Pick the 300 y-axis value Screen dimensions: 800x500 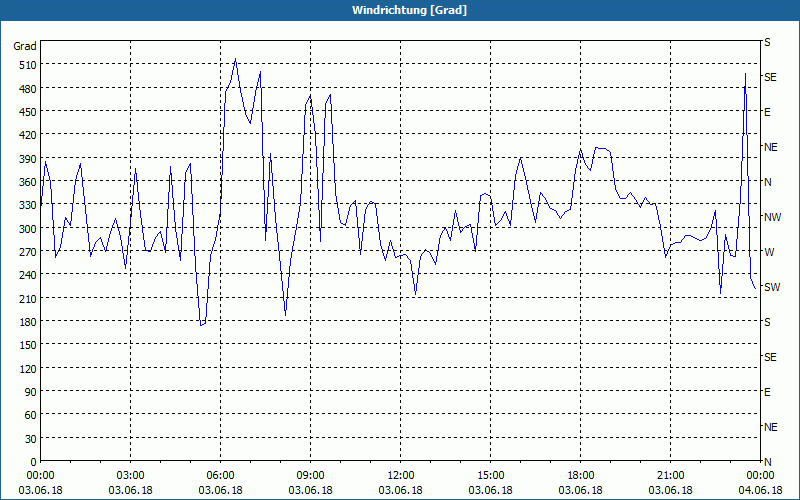28,229
